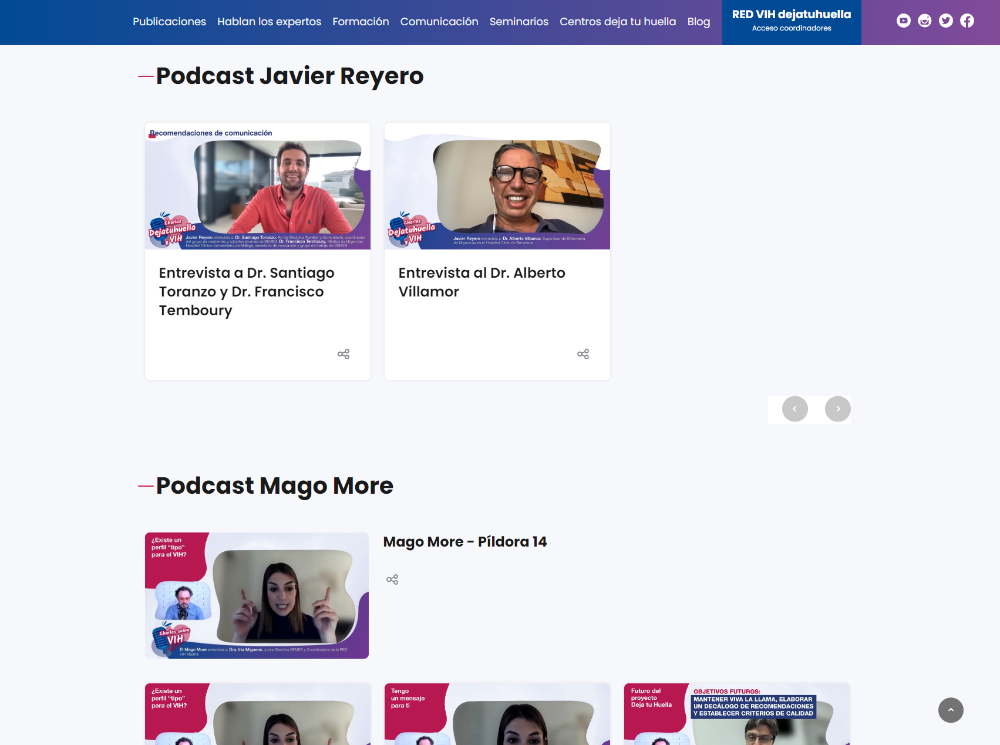Navigate to Seminarios
The image size is (1000, 745).
click(x=518, y=22)
